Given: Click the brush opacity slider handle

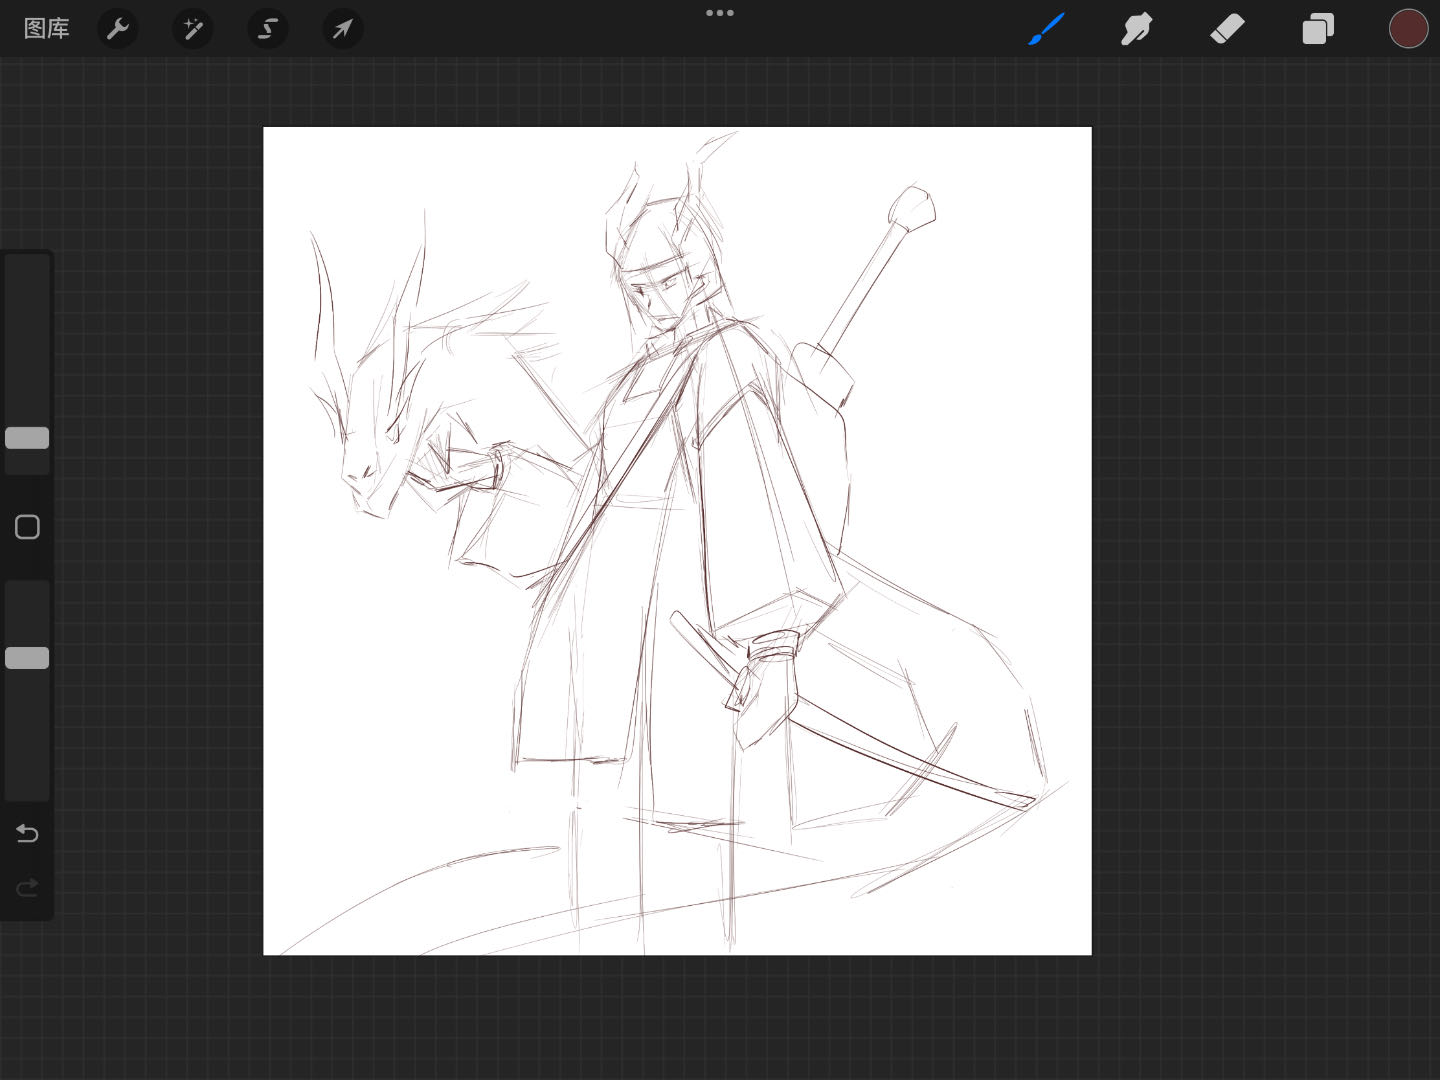Looking at the screenshot, I should click(x=27, y=658).
